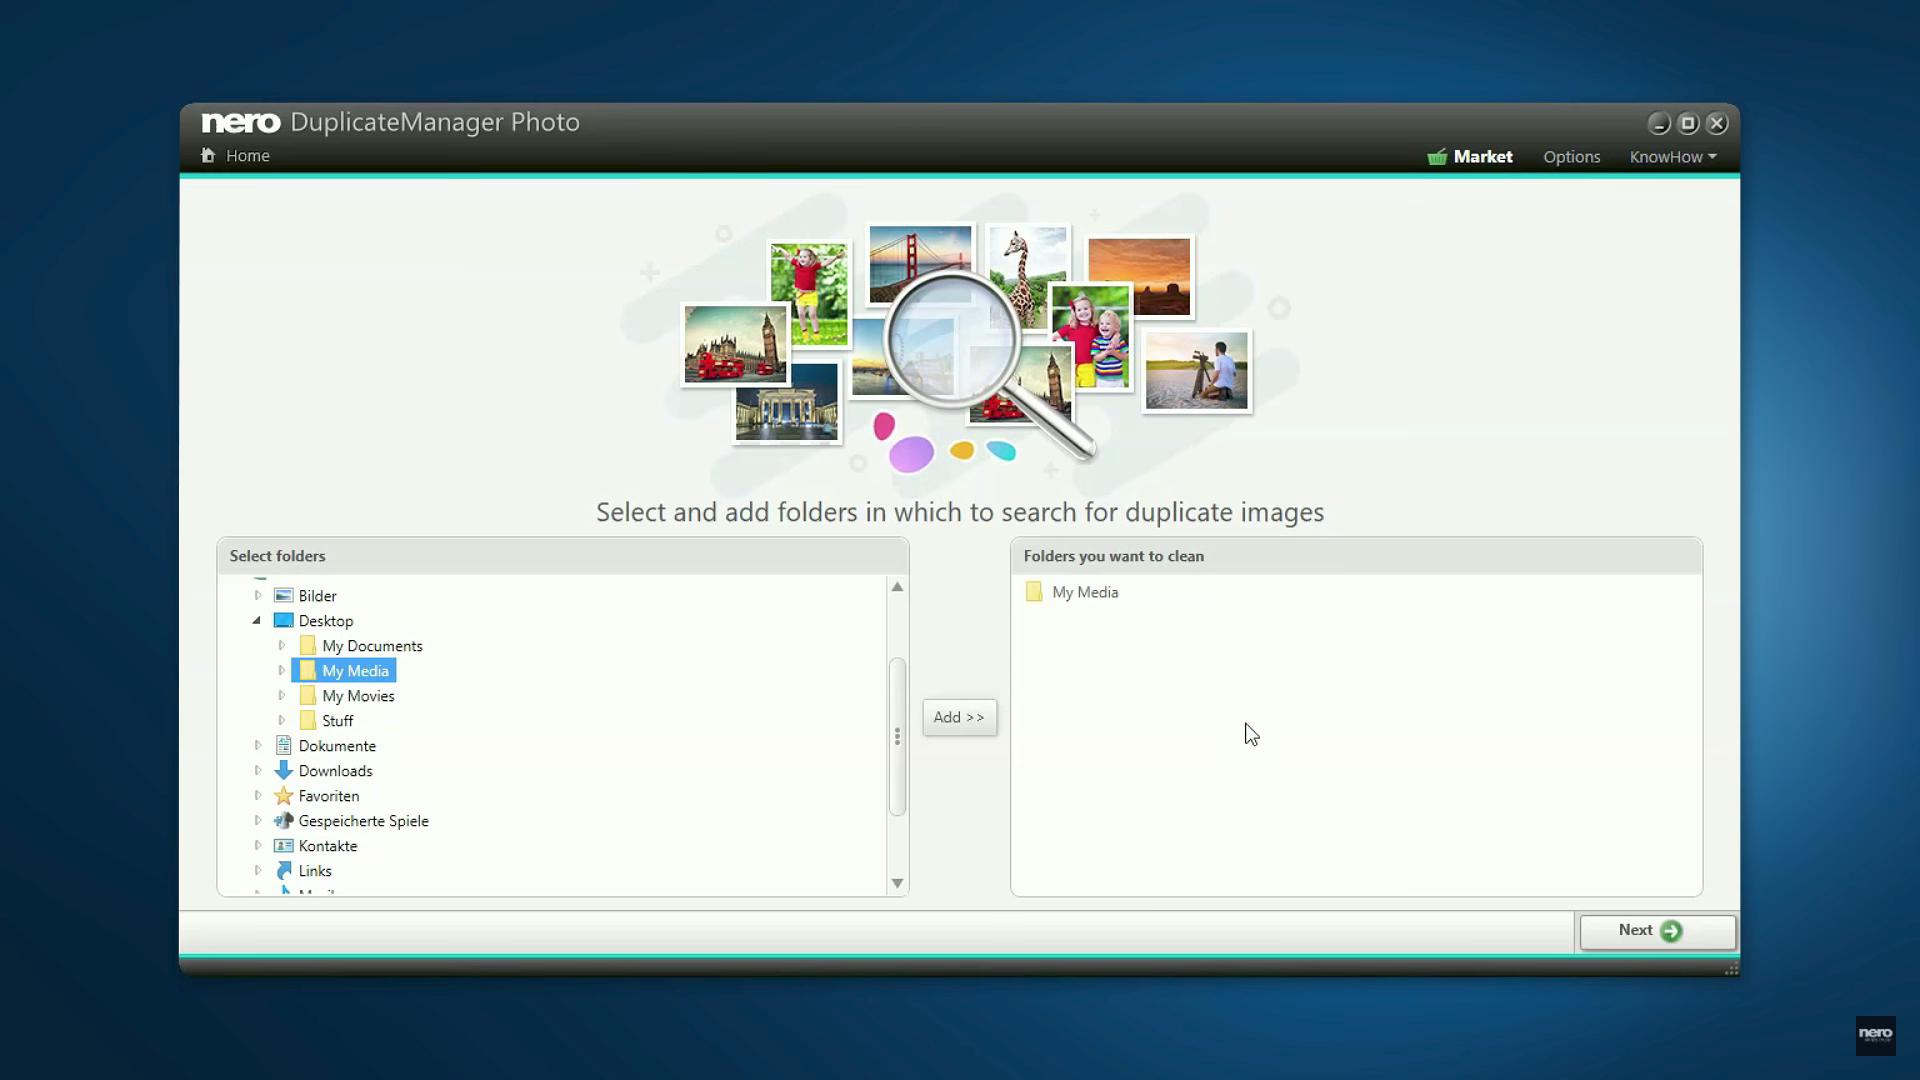Click the Downloads arrow icon
Viewport: 1920px width, 1080px height.
(284, 770)
